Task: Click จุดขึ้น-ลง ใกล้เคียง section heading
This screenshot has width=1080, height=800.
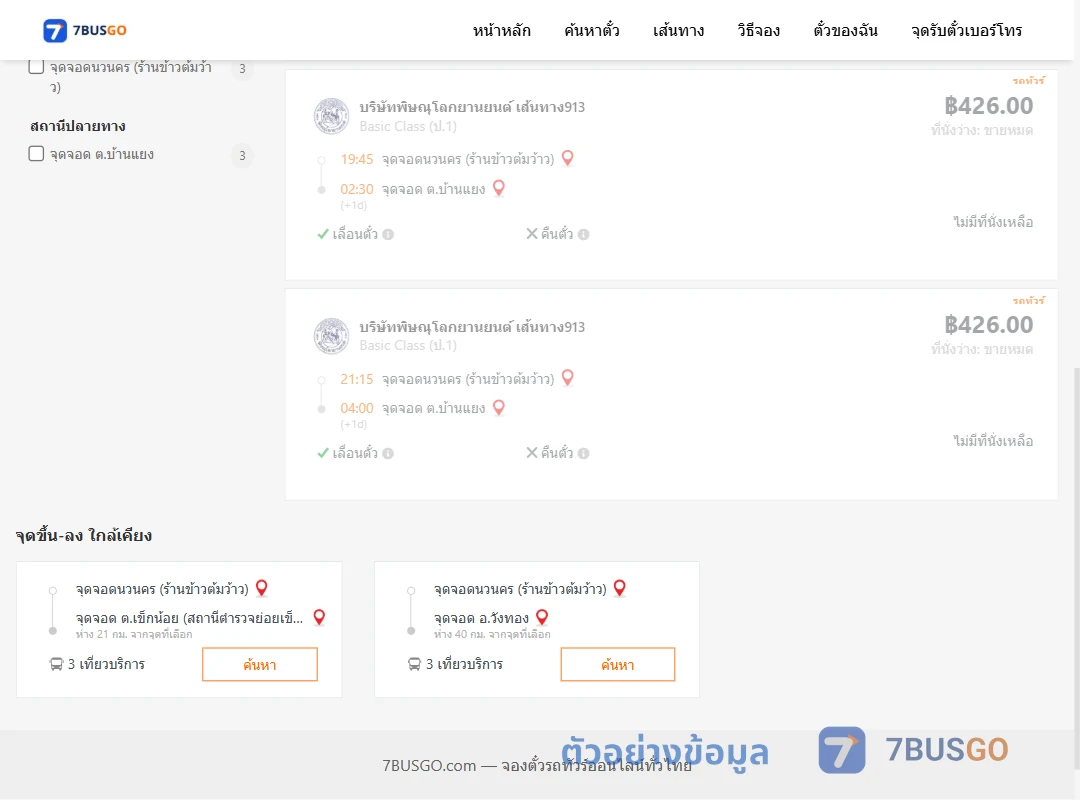Action: (84, 535)
